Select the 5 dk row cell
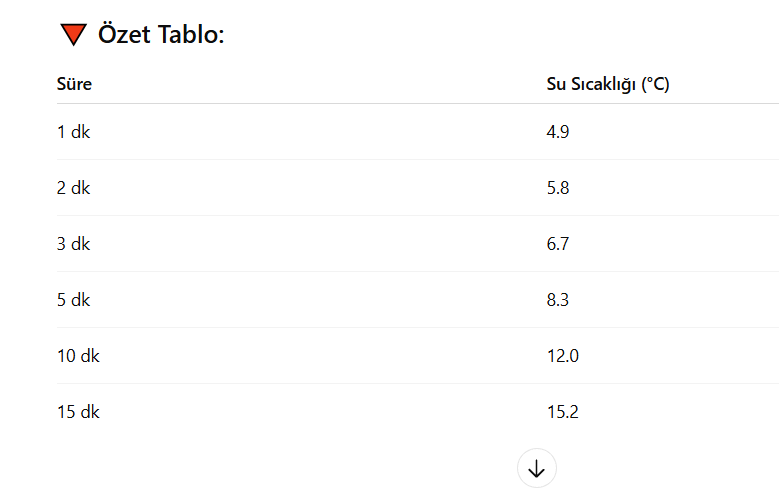The image size is (779, 497). [x=74, y=300]
